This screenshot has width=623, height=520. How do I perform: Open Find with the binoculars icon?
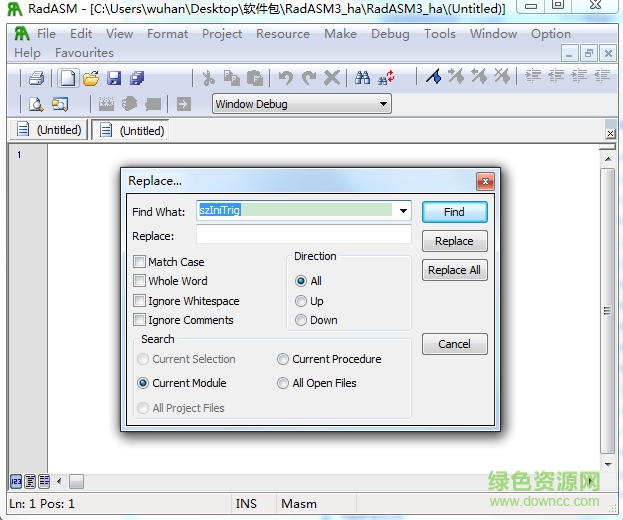pos(362,77)
